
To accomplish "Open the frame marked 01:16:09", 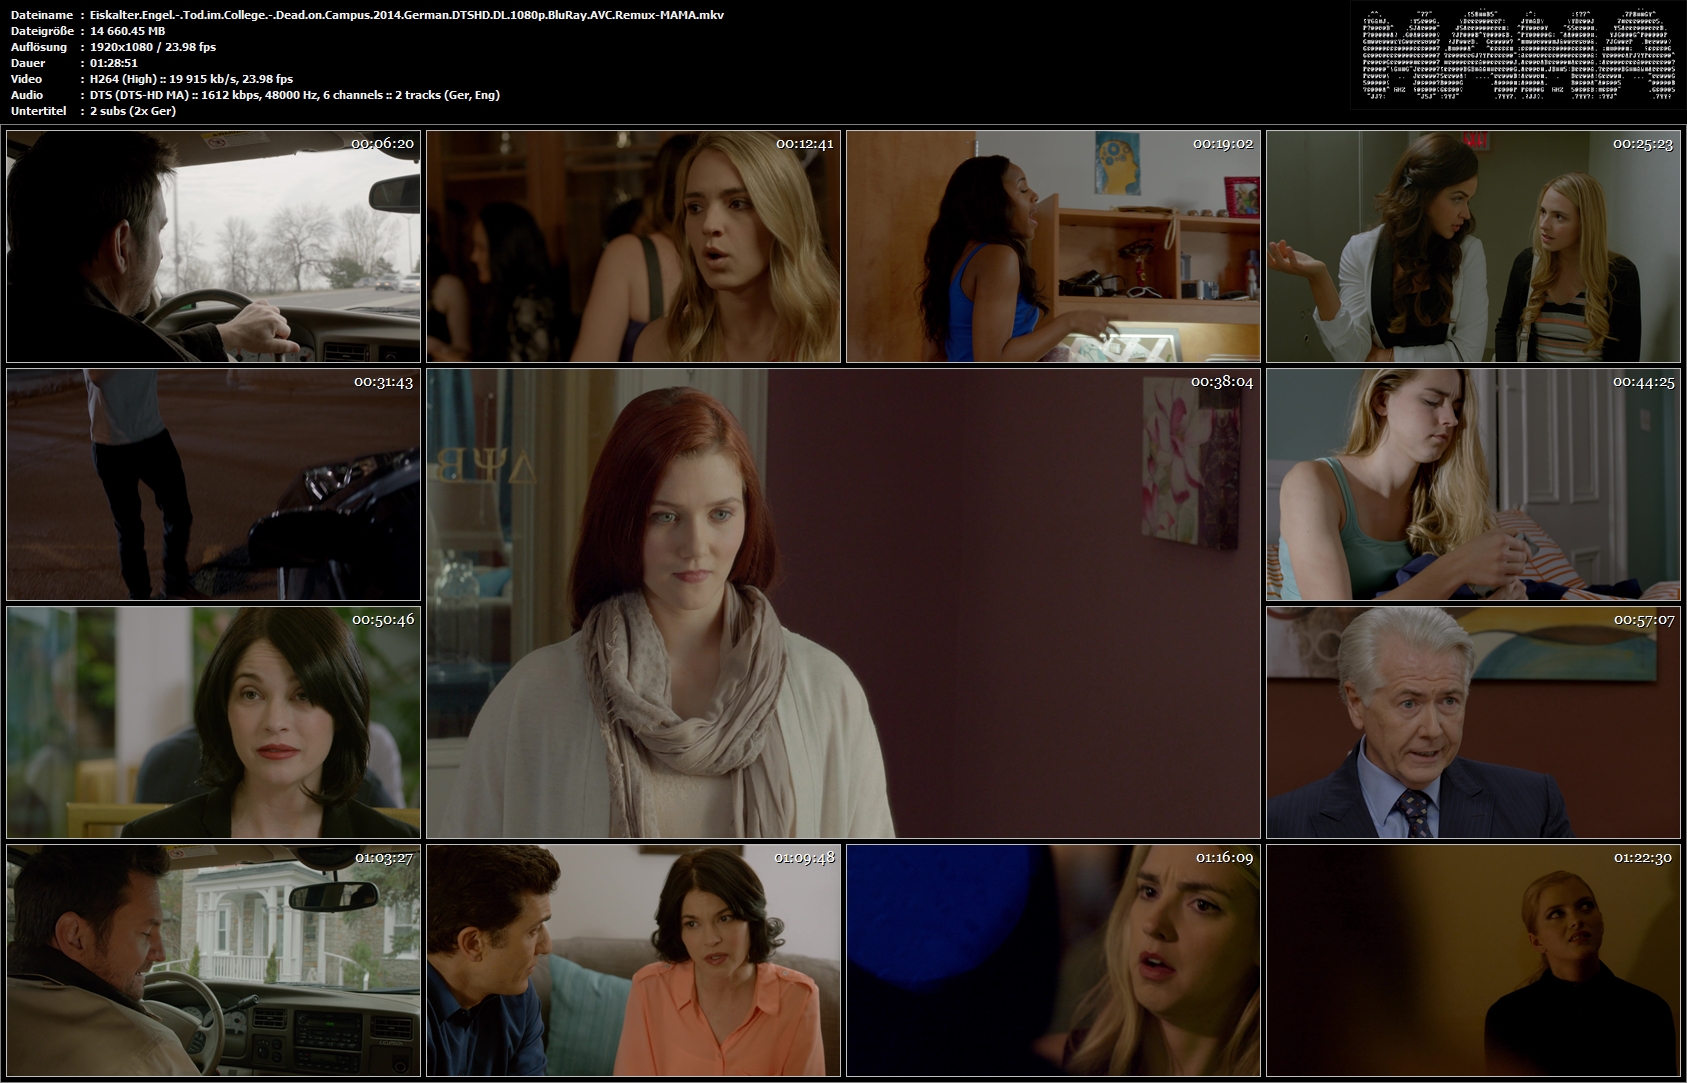I will pyautogui.click(x=1053, y=960).
